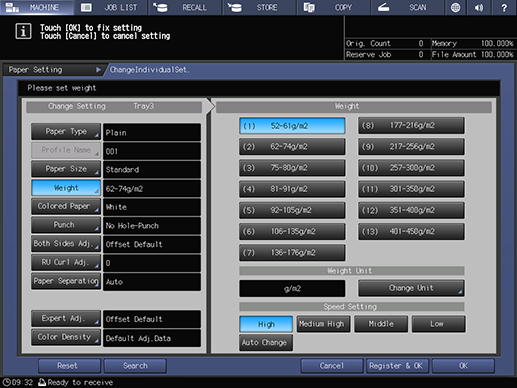517x388 pixels.
Task: Select weight (4) 81-91g/m2
Action: [x=292, y=189]
